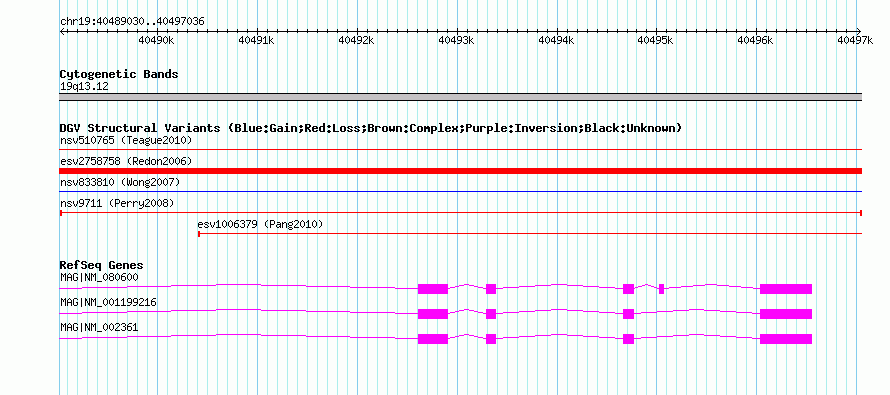890x395 pixels.
Task: Open the MAG|NM_080600 transcript label
Action: (99, 277)
